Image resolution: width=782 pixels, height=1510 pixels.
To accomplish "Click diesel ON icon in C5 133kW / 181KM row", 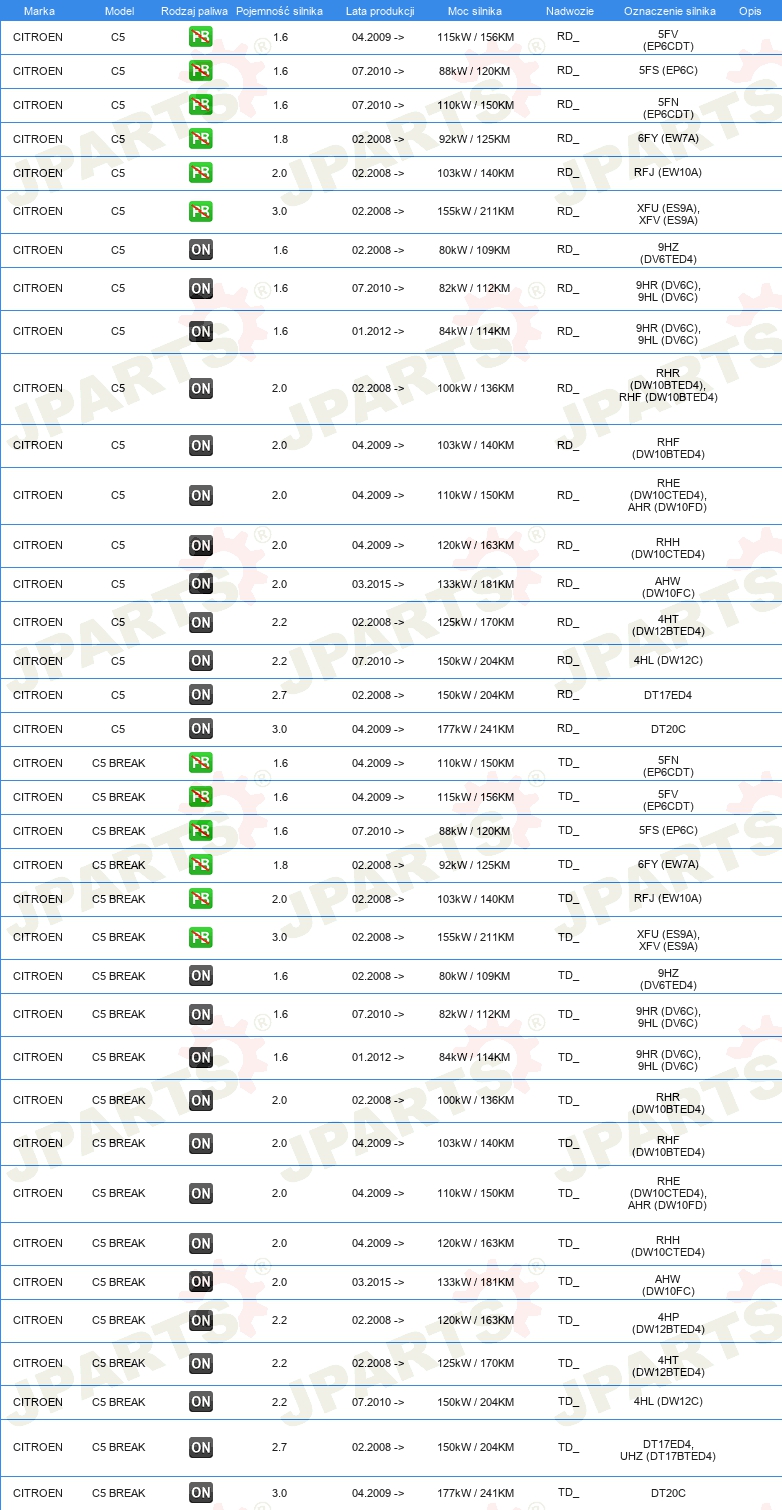I will point(200,584).
